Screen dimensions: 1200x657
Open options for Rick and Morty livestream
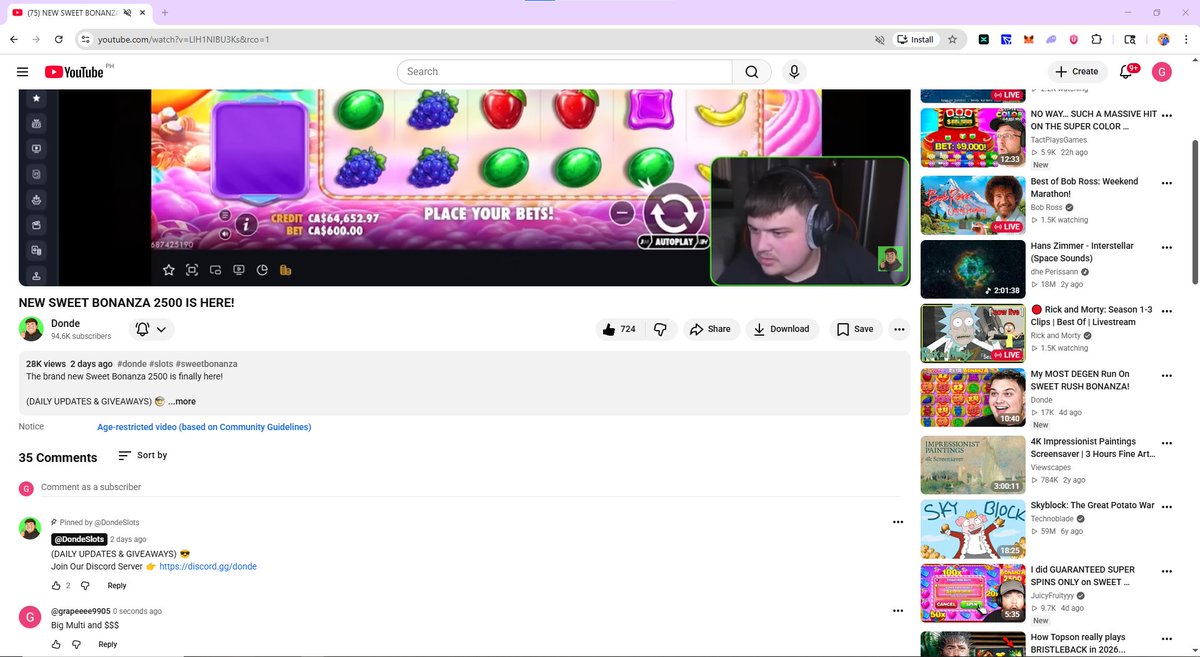pos(1165,312)
